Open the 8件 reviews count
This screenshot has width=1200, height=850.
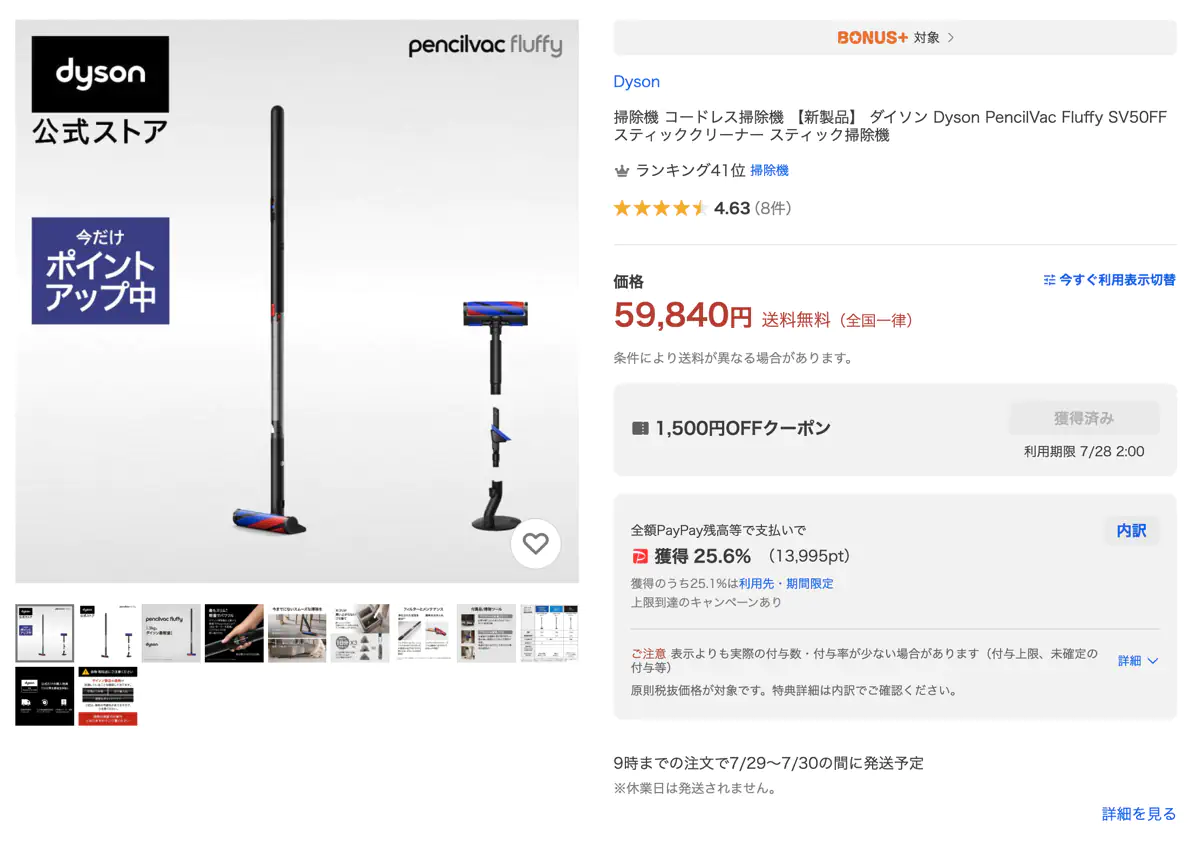[x=774, y=208]
